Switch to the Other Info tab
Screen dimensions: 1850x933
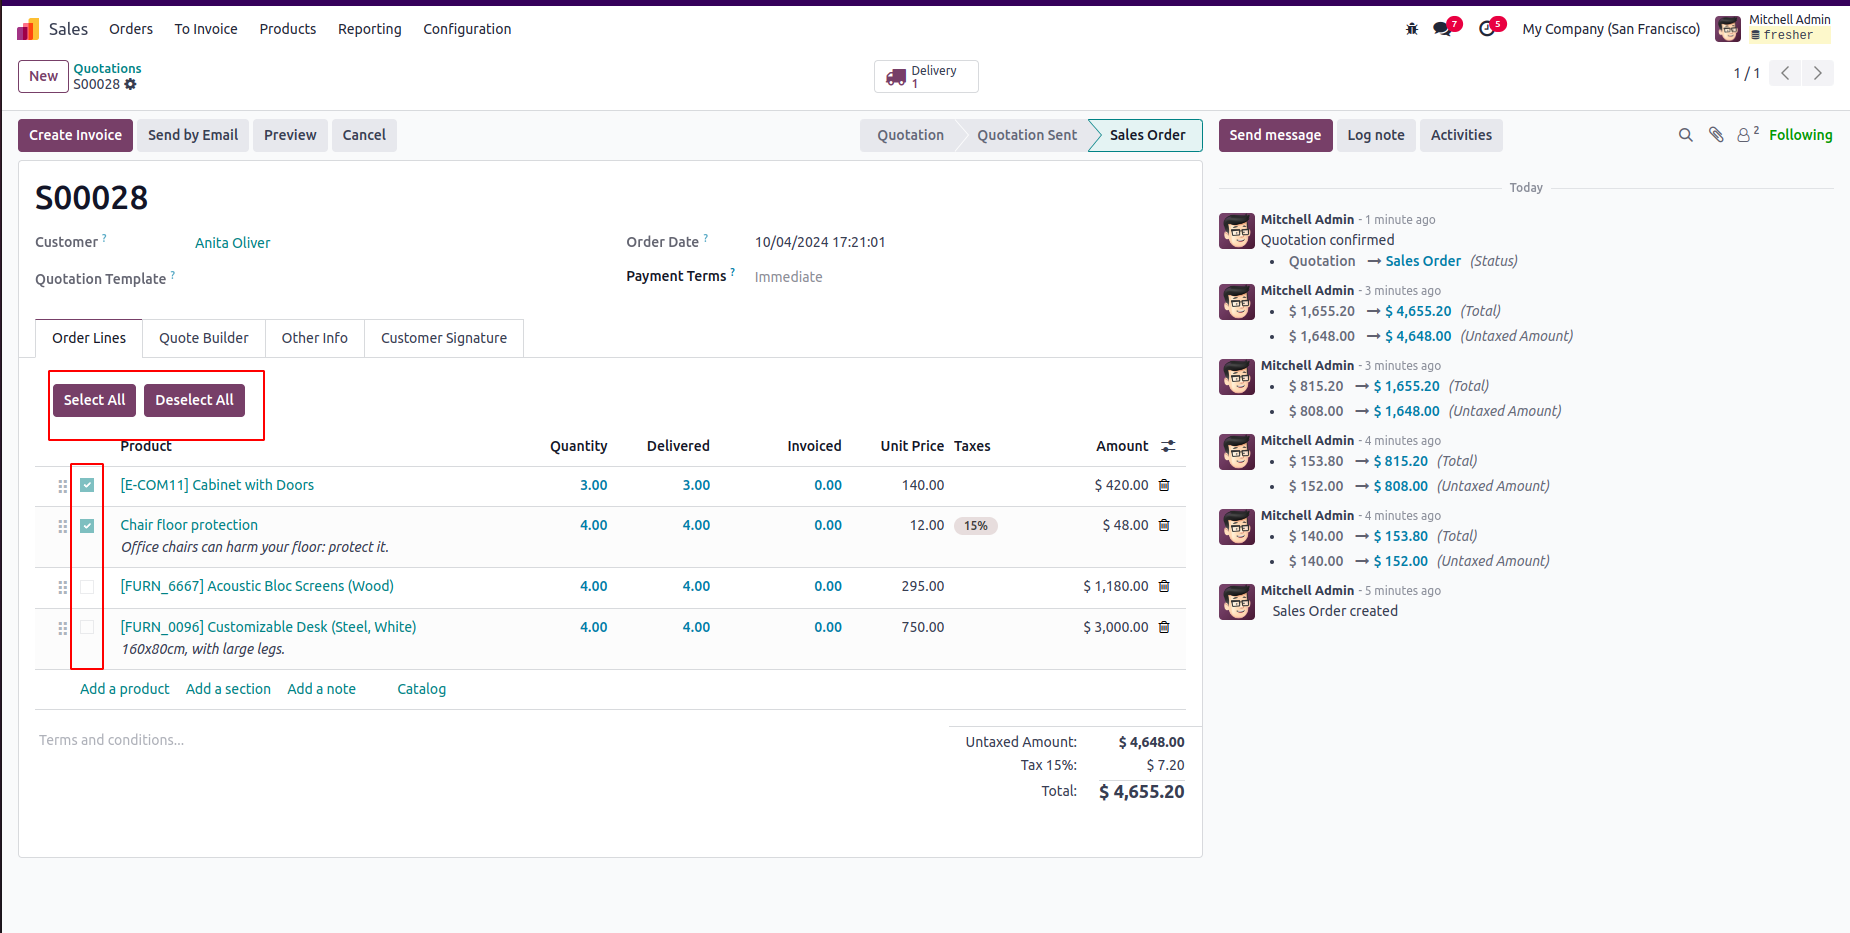pos(315,338)
